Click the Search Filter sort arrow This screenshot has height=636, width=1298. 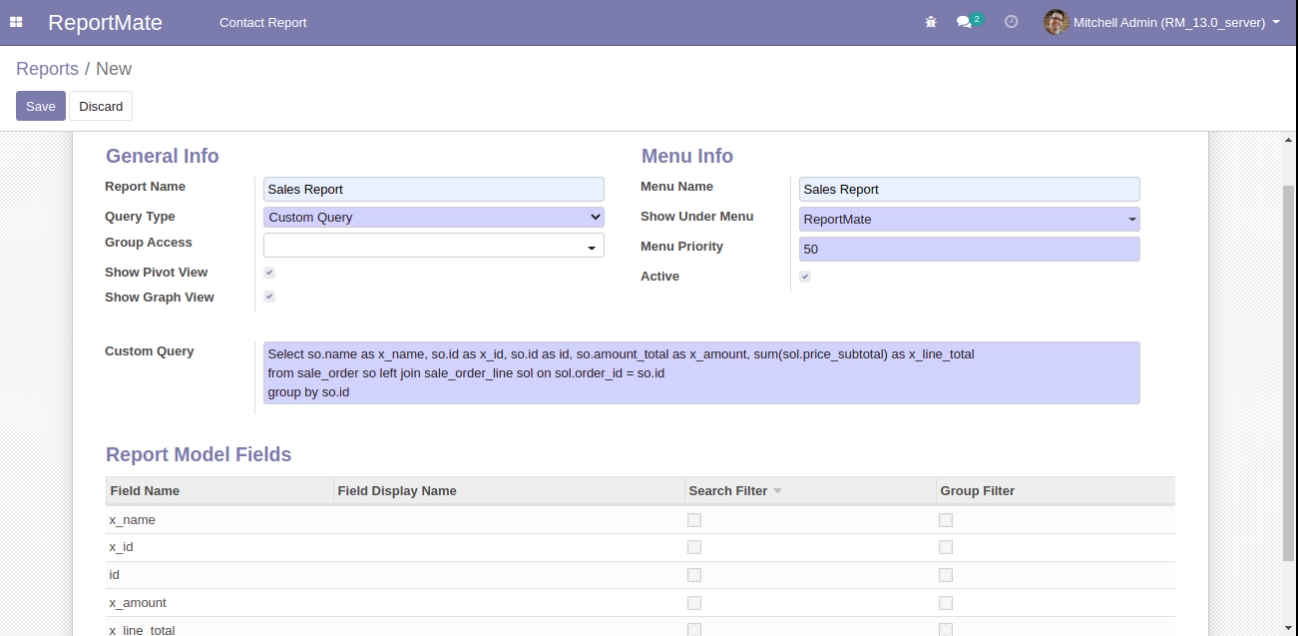tap(777, 491)
